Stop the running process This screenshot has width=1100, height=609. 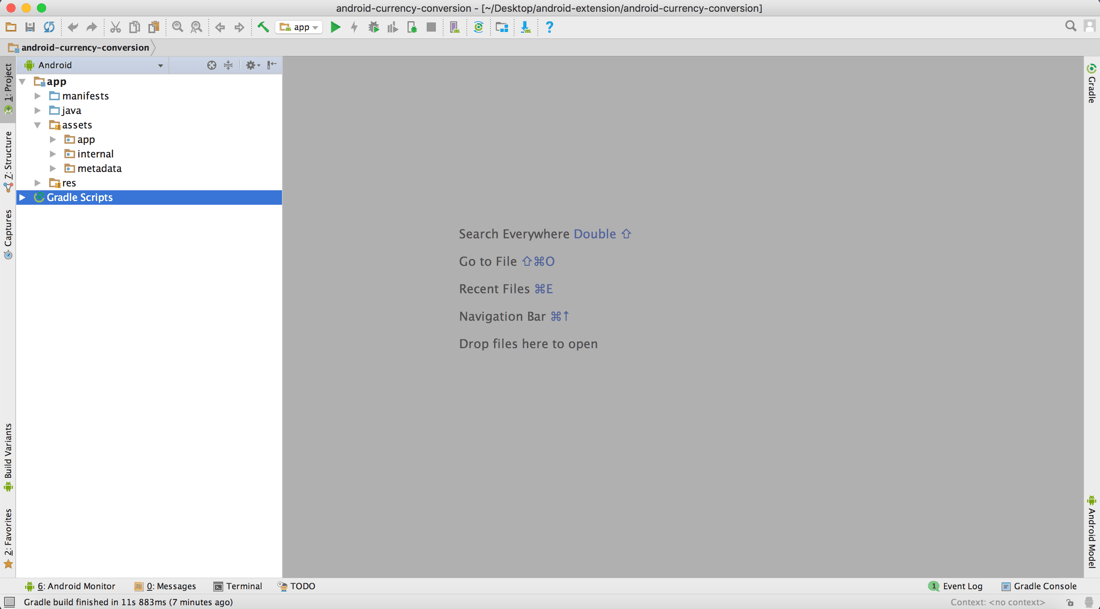click(431, 27)
